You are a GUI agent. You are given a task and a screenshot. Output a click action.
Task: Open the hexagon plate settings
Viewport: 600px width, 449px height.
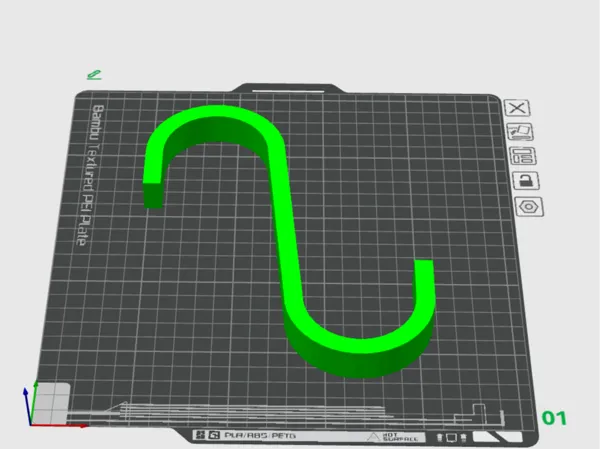point(529,207)
